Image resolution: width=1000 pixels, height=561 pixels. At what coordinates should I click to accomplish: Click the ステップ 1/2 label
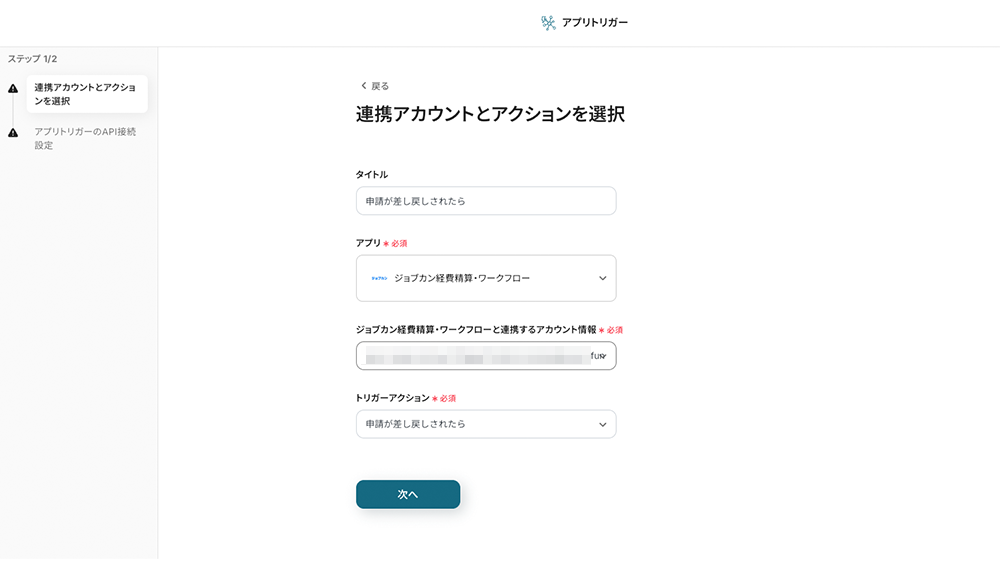pyautogui.click(x=32, y=59)
